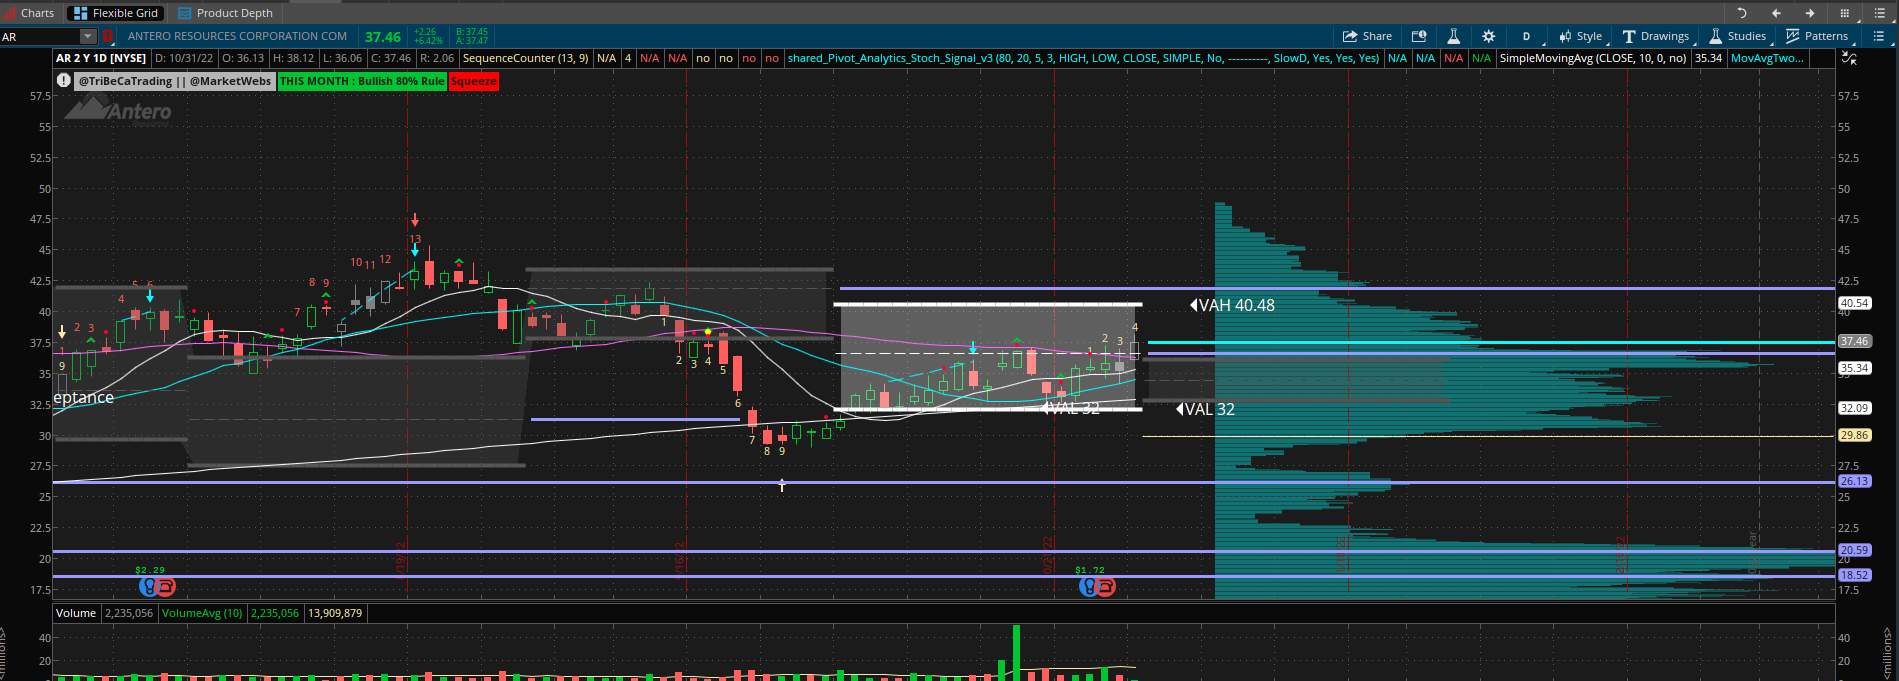The width and height of the screenshot is (1899, 681).
Task: Click the AR symbol input field
Action: click(40, 37)
